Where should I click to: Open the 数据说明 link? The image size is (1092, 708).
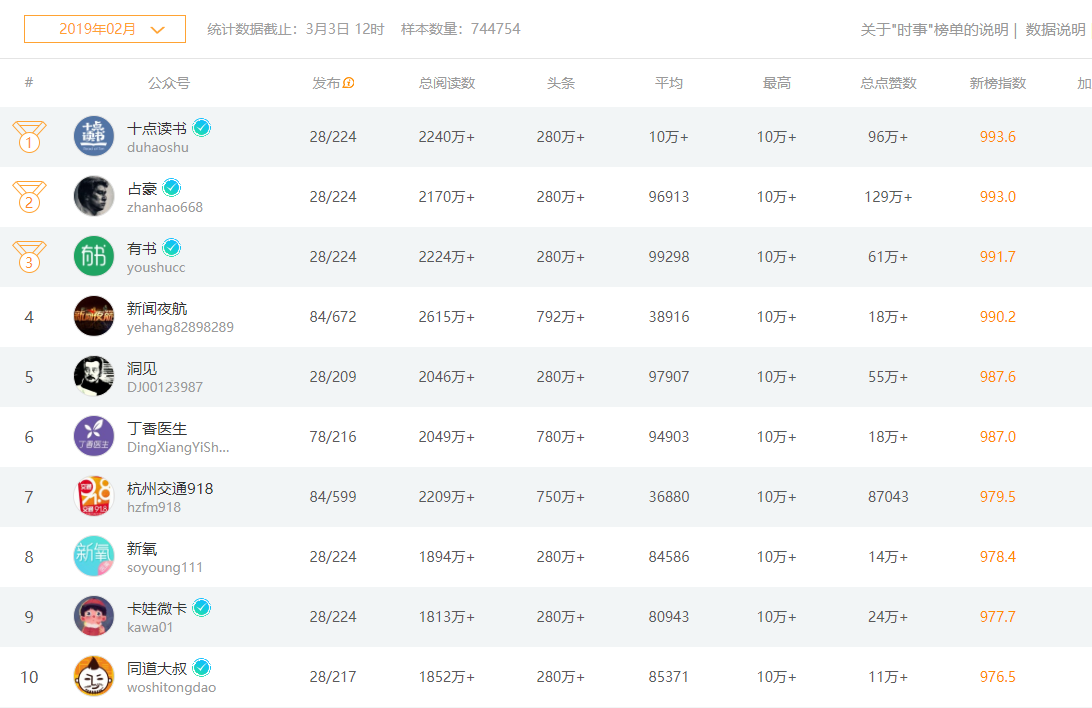(1055, 29)
